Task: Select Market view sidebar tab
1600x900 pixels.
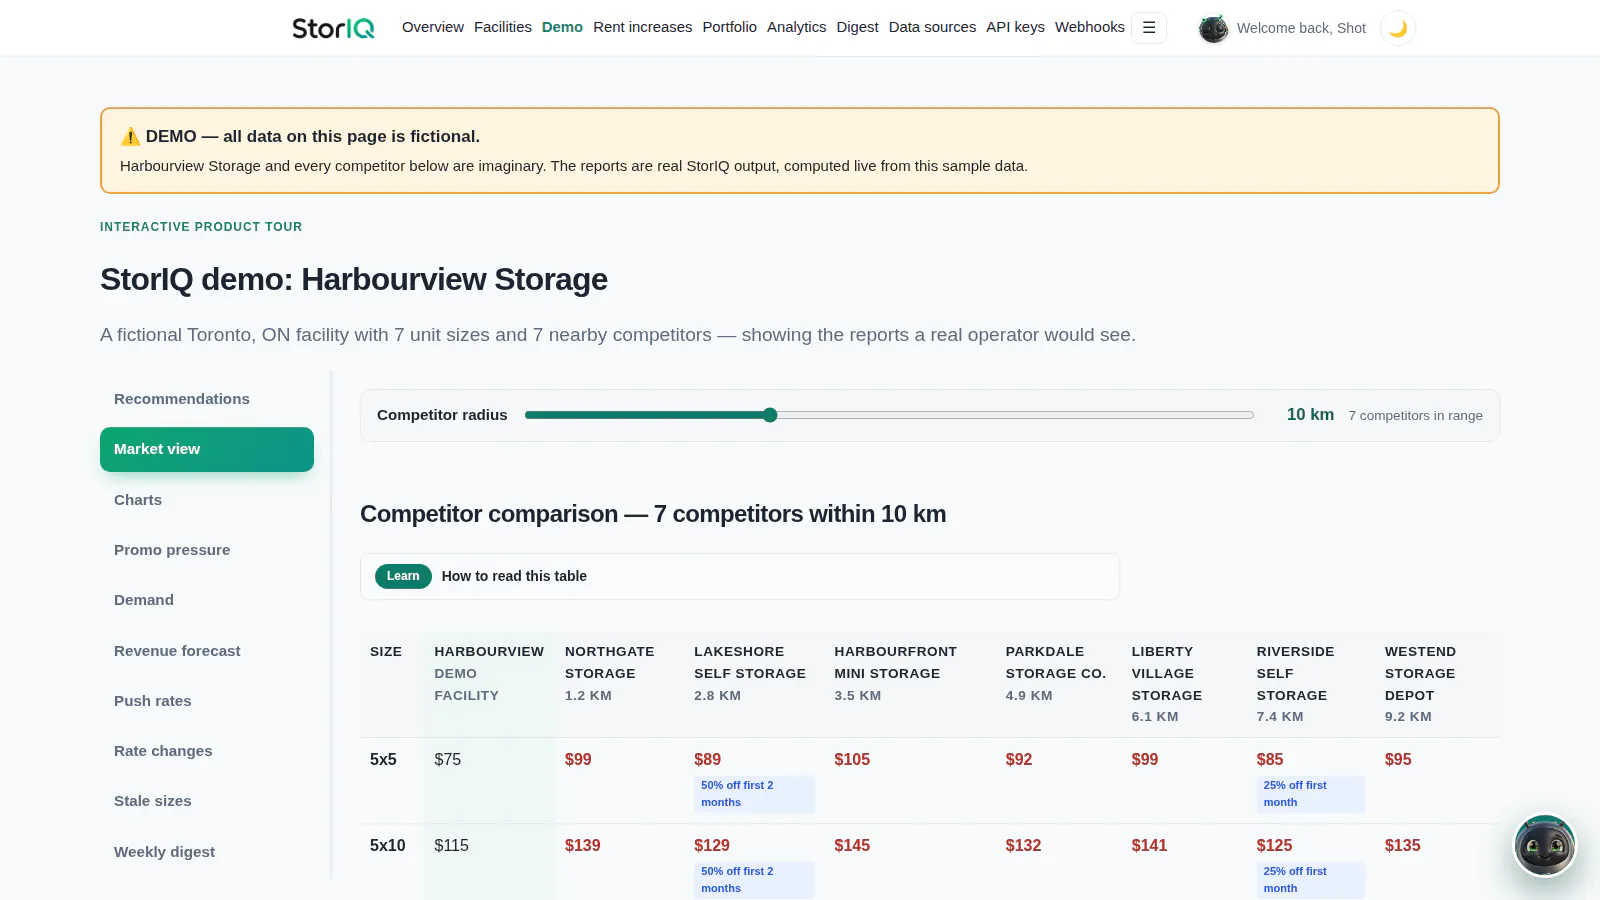Action: (207, 449)
